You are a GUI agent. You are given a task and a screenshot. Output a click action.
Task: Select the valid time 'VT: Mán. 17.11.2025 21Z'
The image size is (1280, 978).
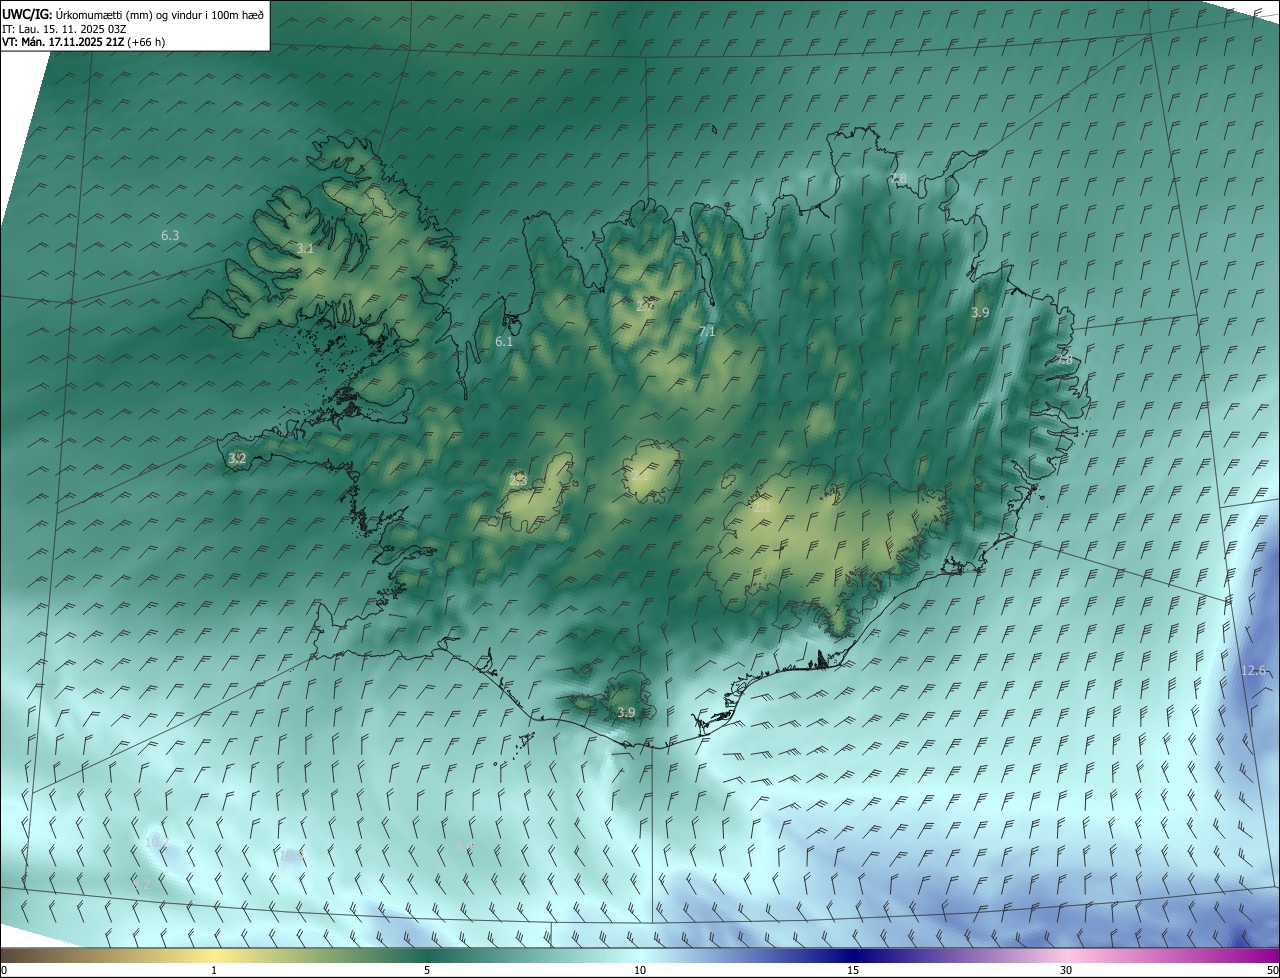(x=63, y=42)
